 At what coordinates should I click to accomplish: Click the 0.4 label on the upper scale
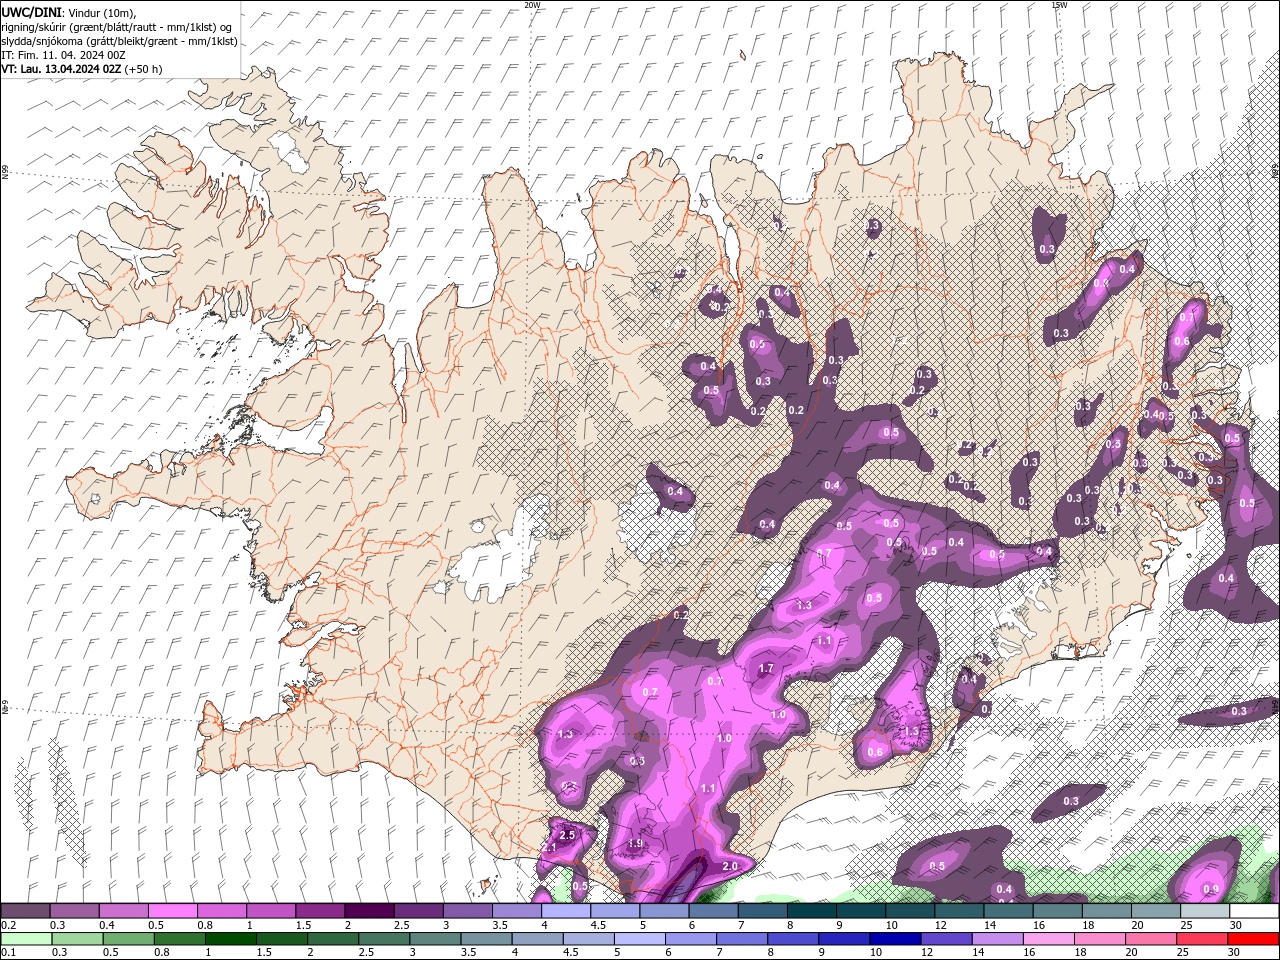pos(107,926)
